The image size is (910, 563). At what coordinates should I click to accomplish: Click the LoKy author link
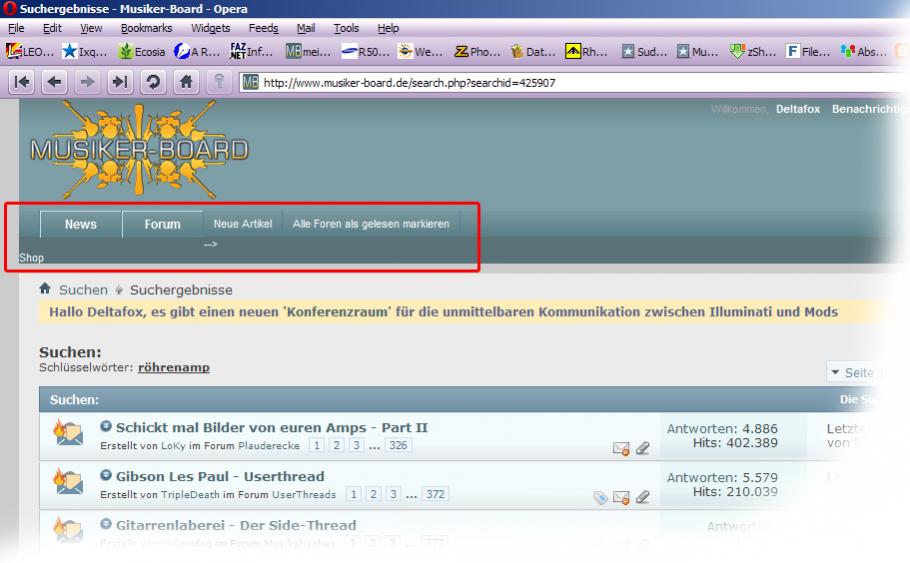[x=173, y=445]
